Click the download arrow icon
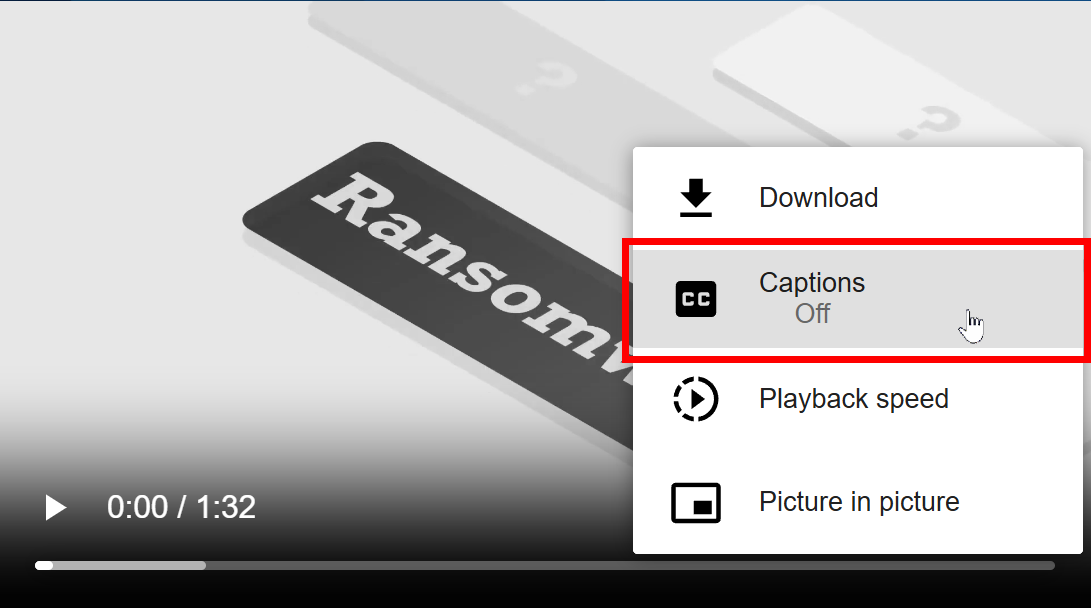 [696, 198]
